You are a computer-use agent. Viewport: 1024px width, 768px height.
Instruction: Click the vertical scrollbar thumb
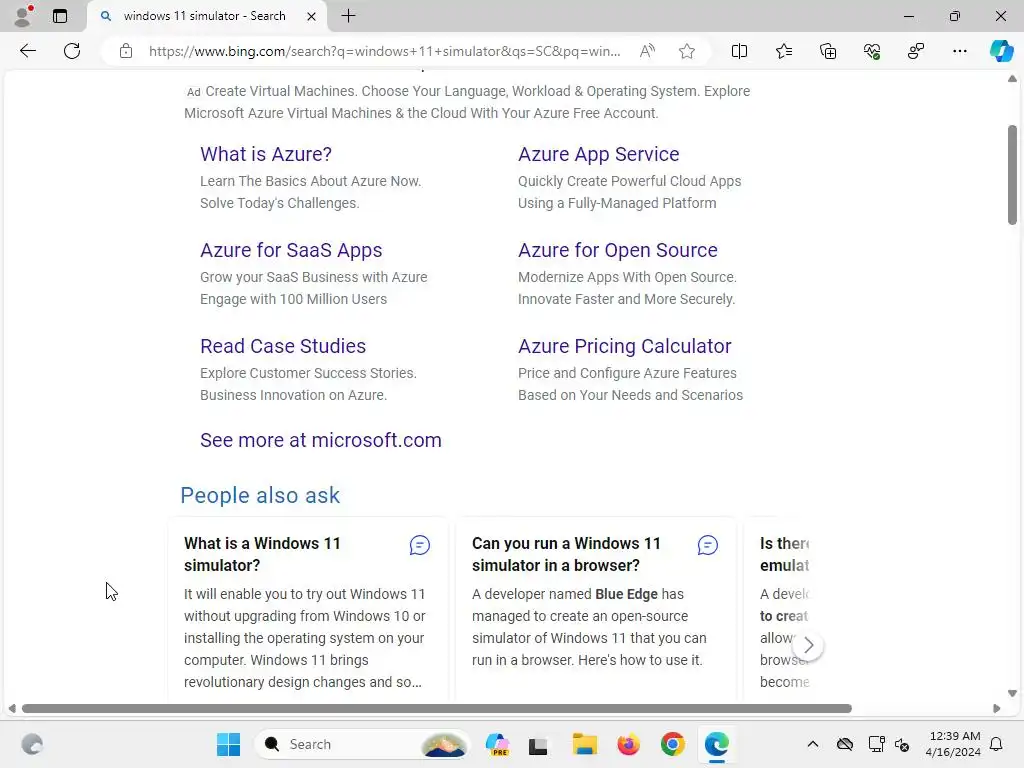pos(1012,175)
